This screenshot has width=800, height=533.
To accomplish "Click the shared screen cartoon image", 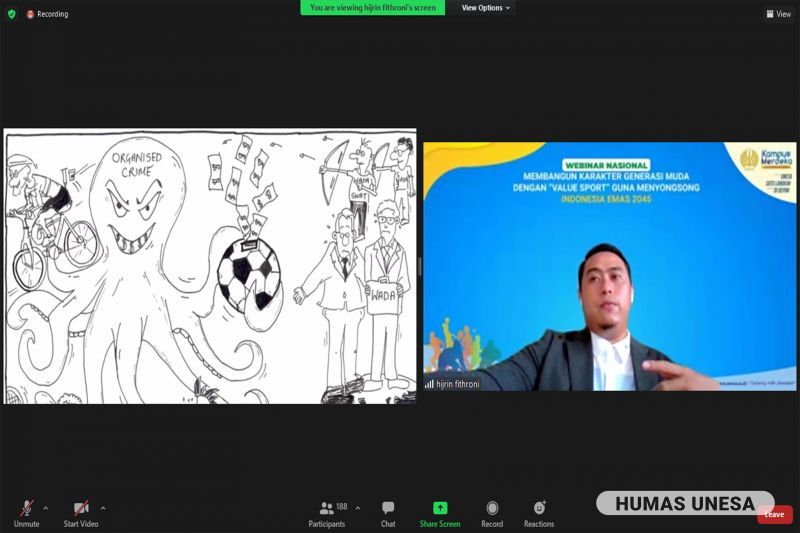I will pos(210,266).
